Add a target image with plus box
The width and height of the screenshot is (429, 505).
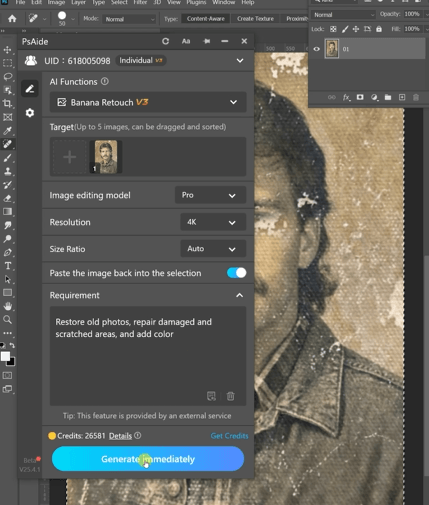(x=70, y=157)
